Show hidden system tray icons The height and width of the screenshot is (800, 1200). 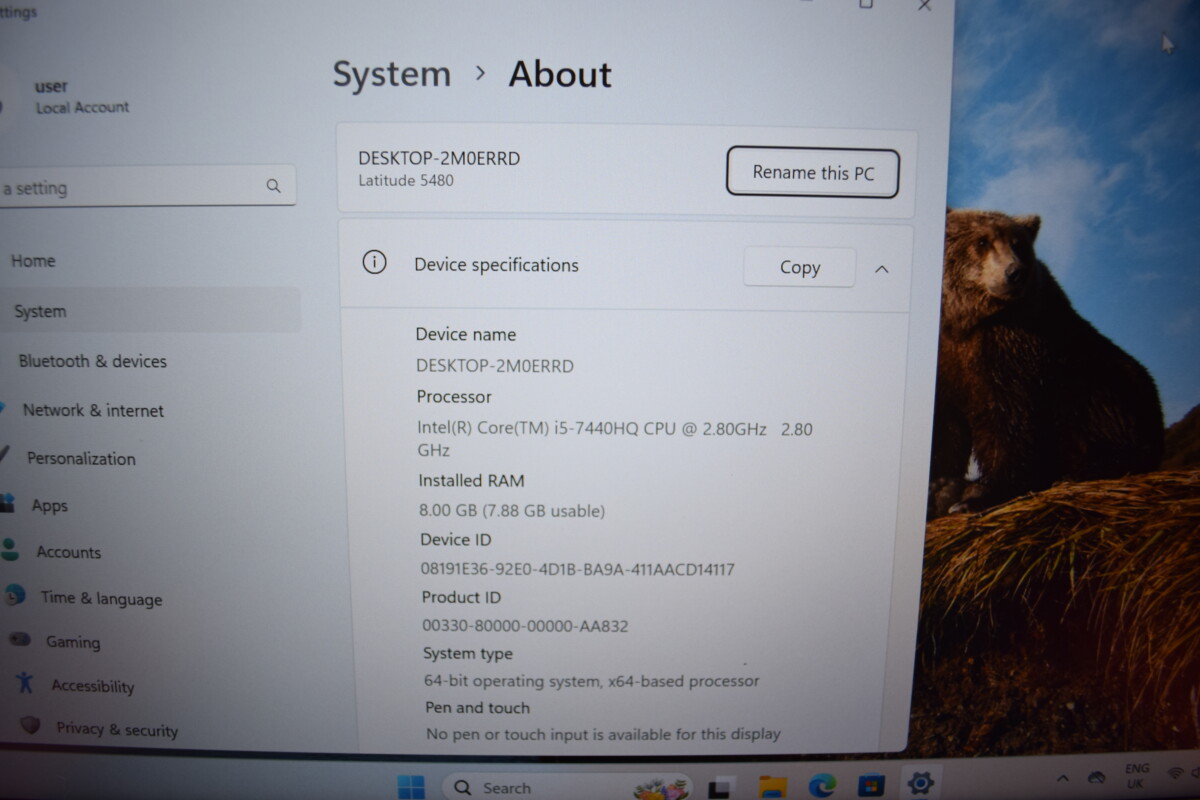(1063, 778)
